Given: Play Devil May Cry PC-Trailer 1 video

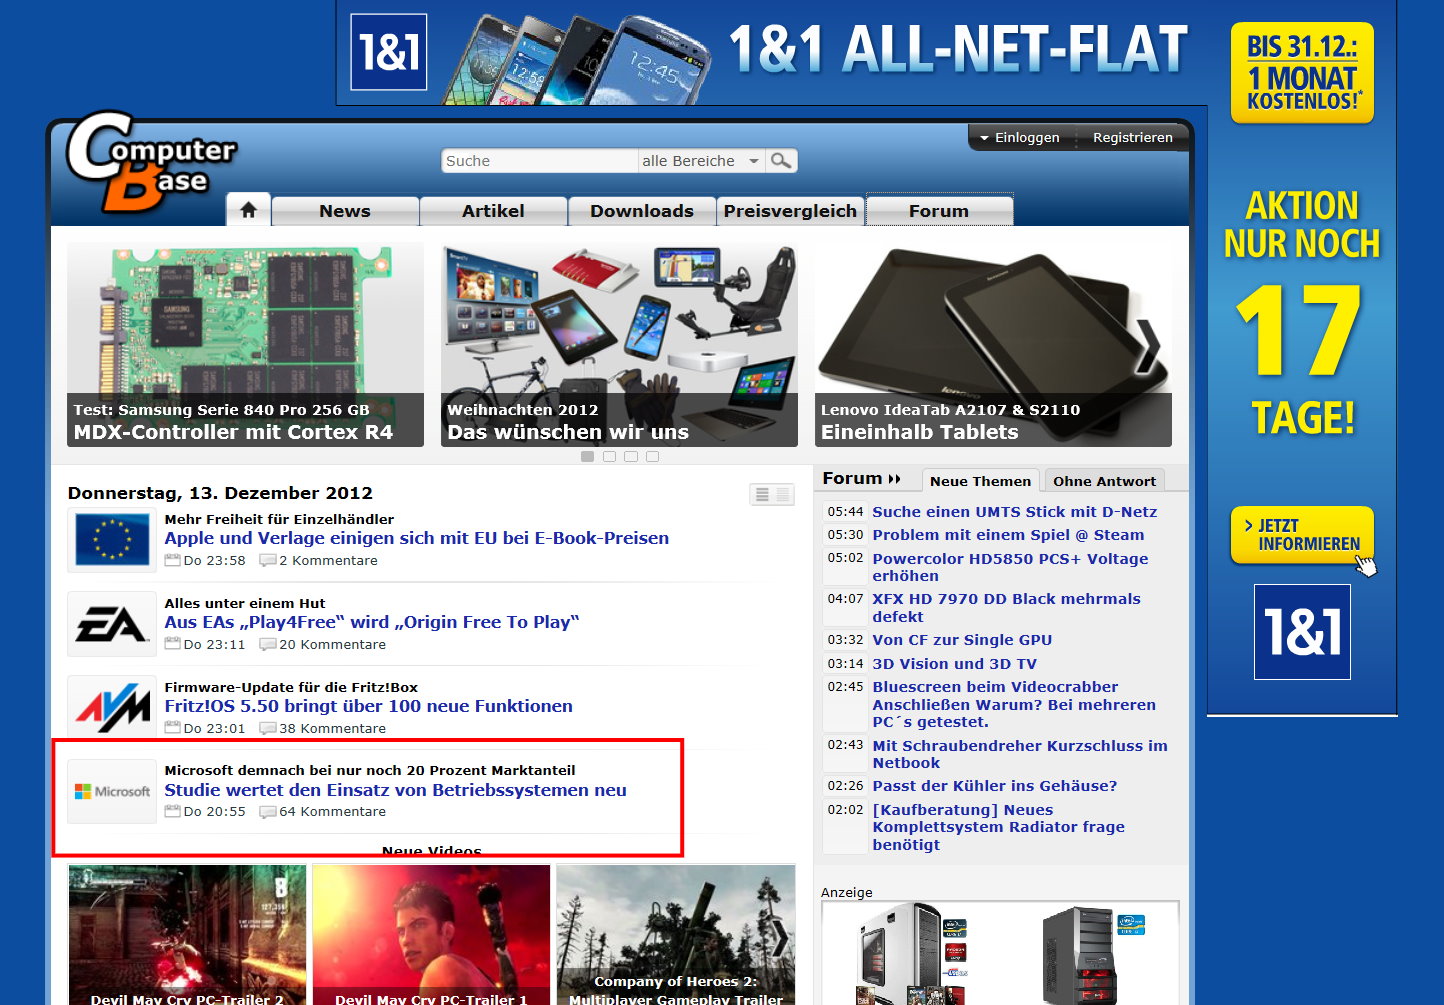Looking at the screenshot, I should click(431, 935).
